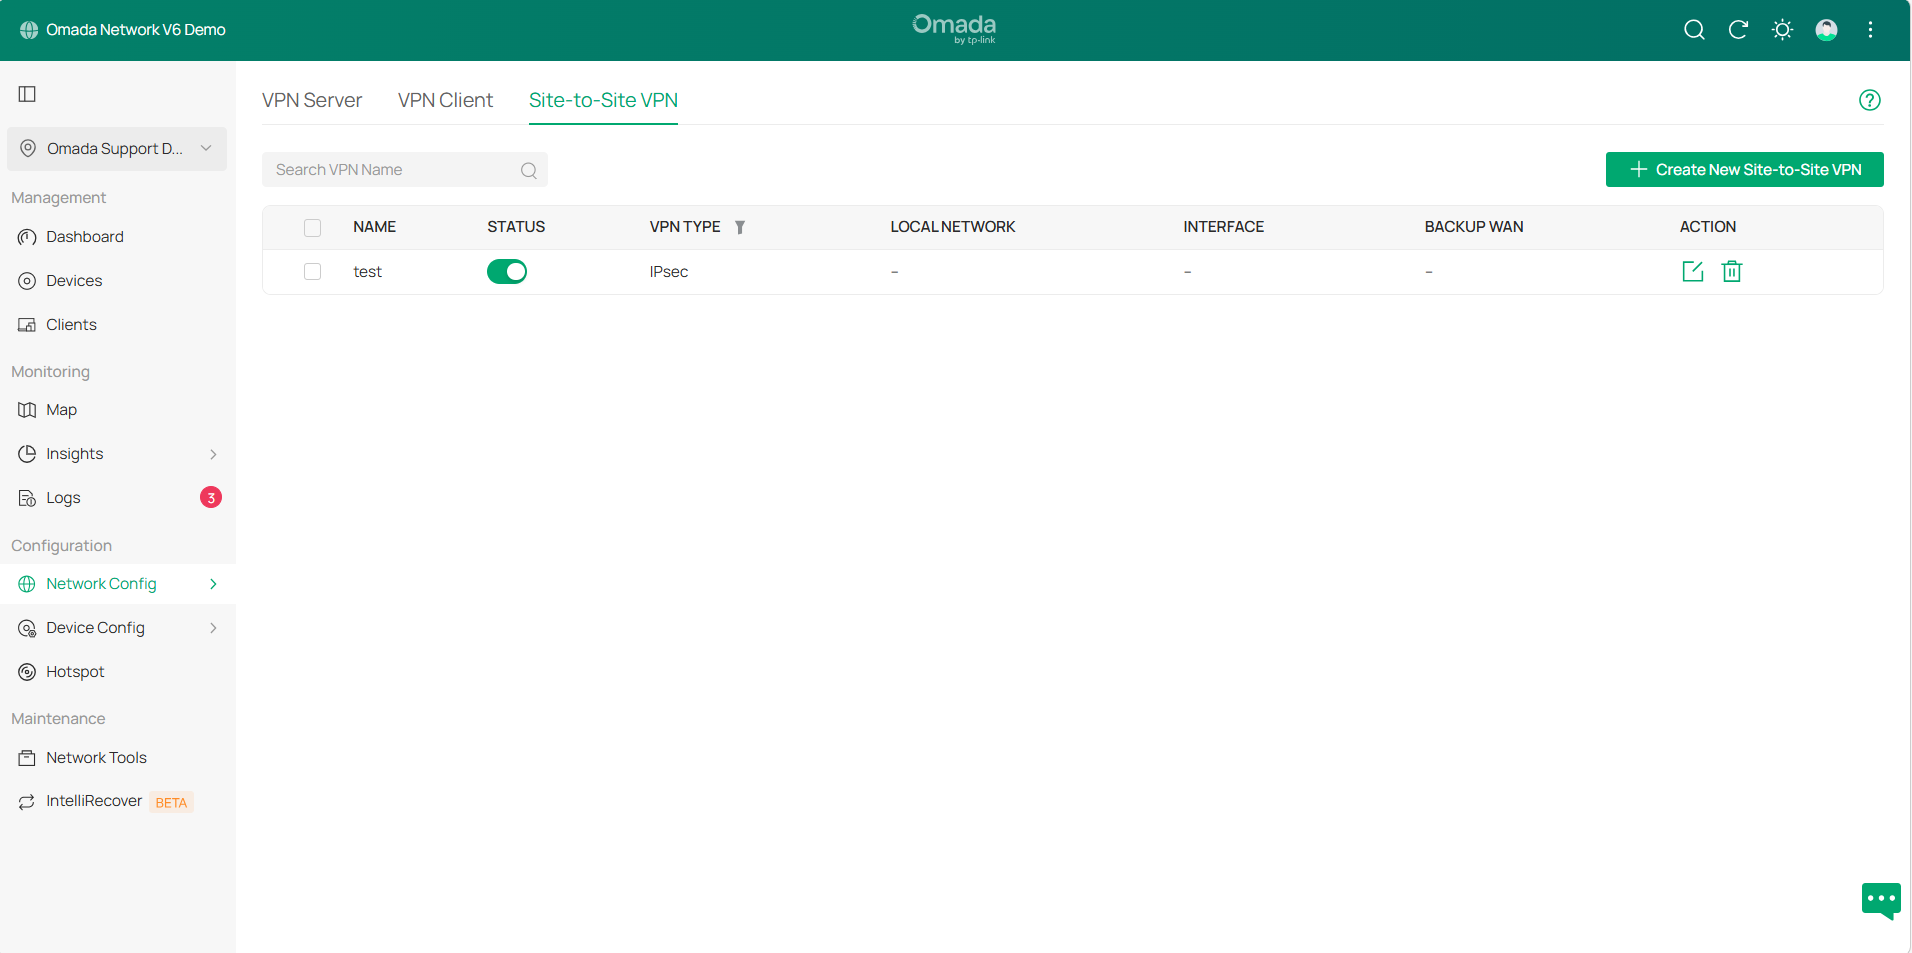Select the checkbox for test row
1912x953 pixels.
pyautogui.click(x=313, y=272)
